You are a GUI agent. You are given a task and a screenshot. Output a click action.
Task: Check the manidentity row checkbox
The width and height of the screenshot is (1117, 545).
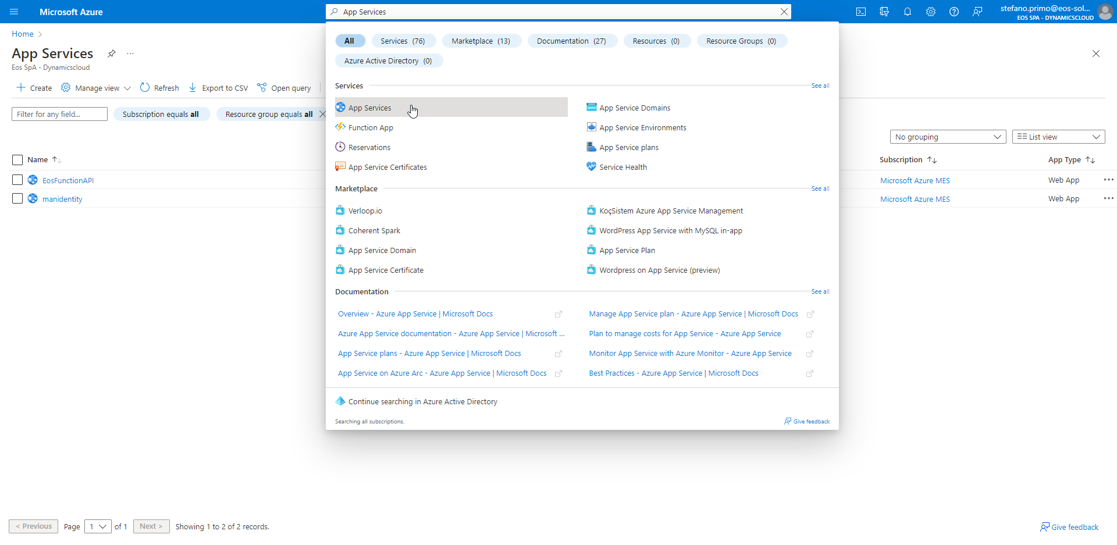click(x=17, y=199)
